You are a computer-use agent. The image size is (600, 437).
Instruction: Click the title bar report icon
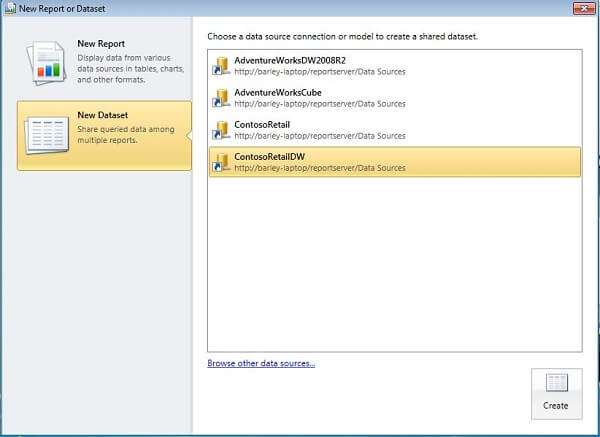click(10, 8)
